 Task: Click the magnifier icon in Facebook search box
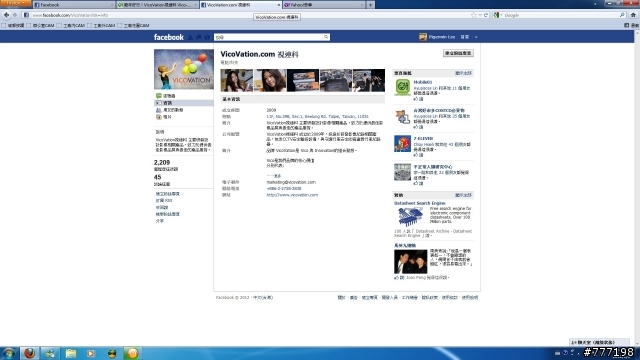[326, 37]
